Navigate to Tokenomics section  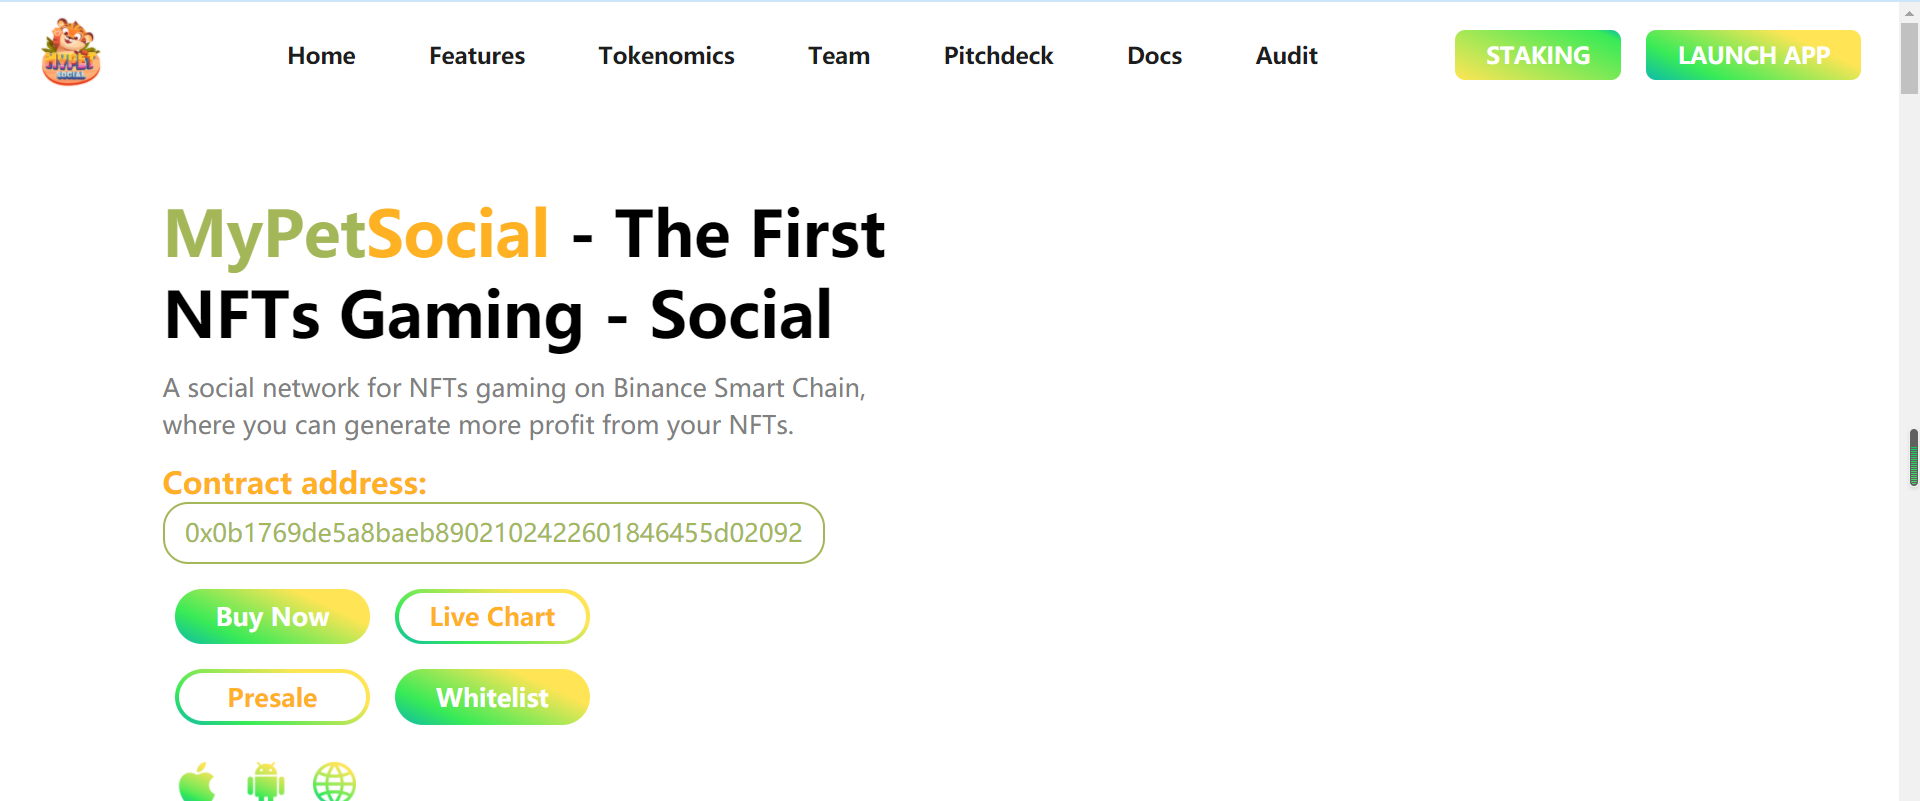666,56
